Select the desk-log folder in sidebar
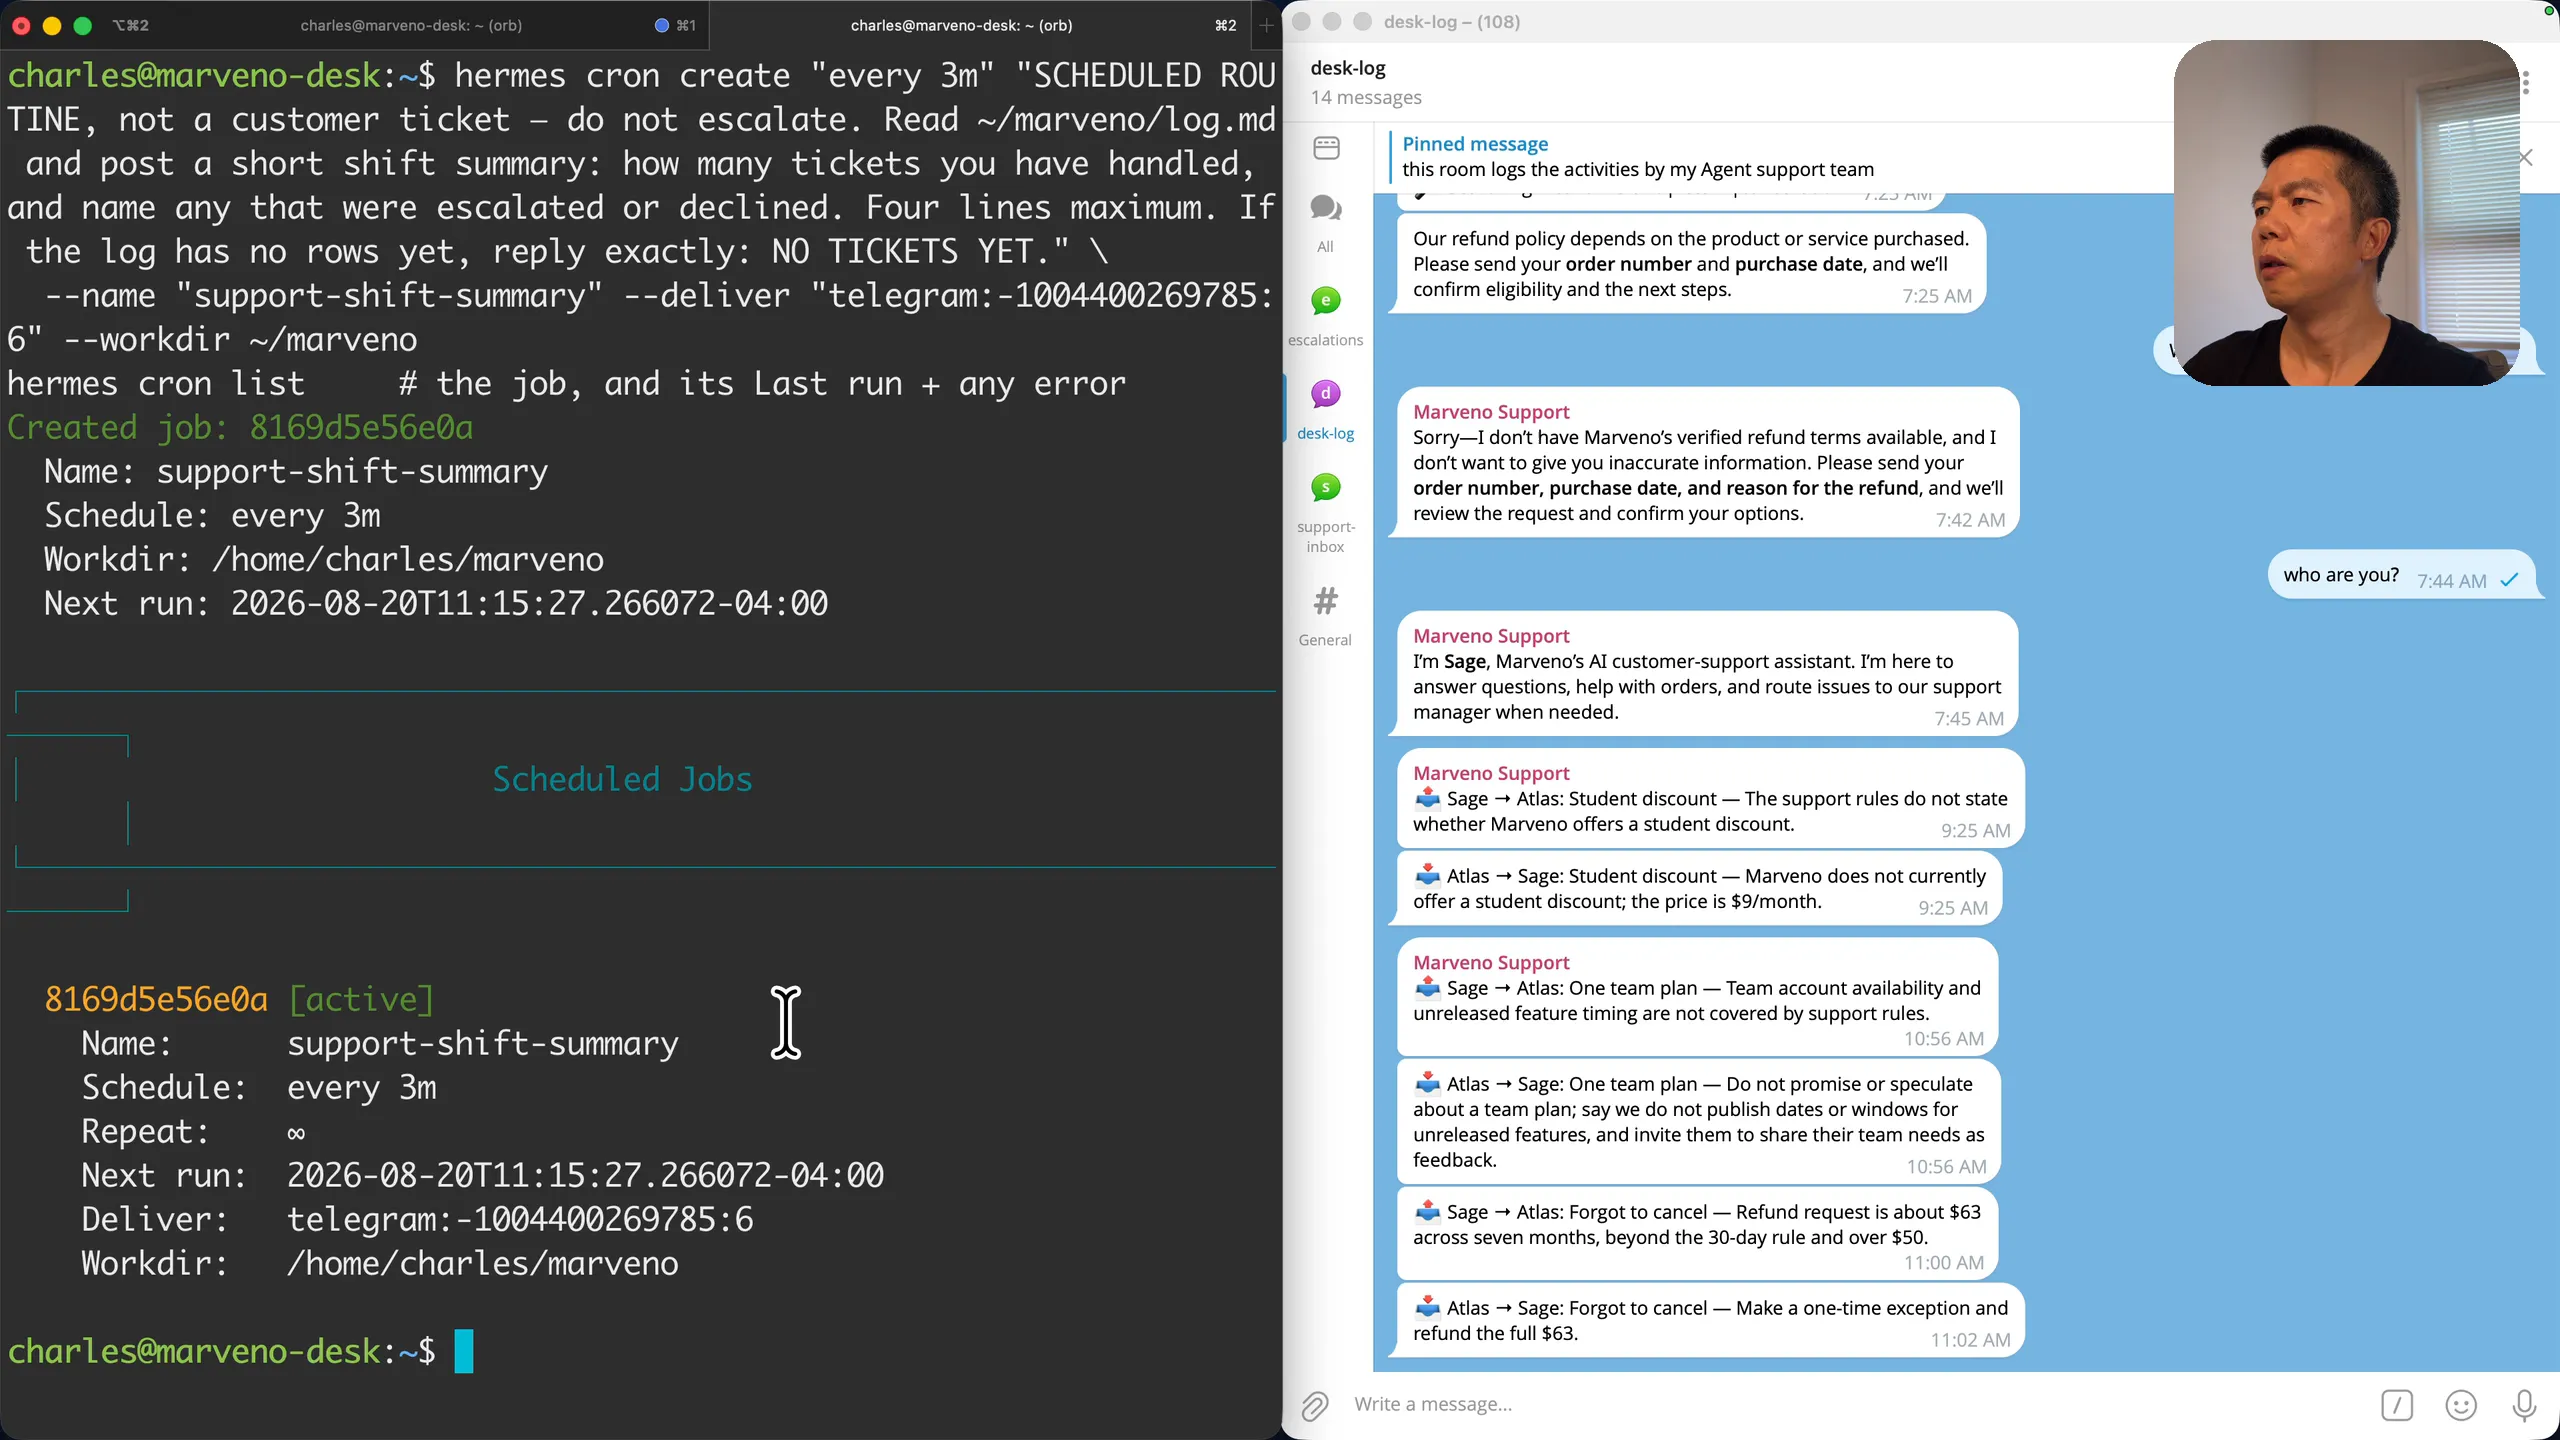Screen dimensions: 2560x1440 (1325, 409)
